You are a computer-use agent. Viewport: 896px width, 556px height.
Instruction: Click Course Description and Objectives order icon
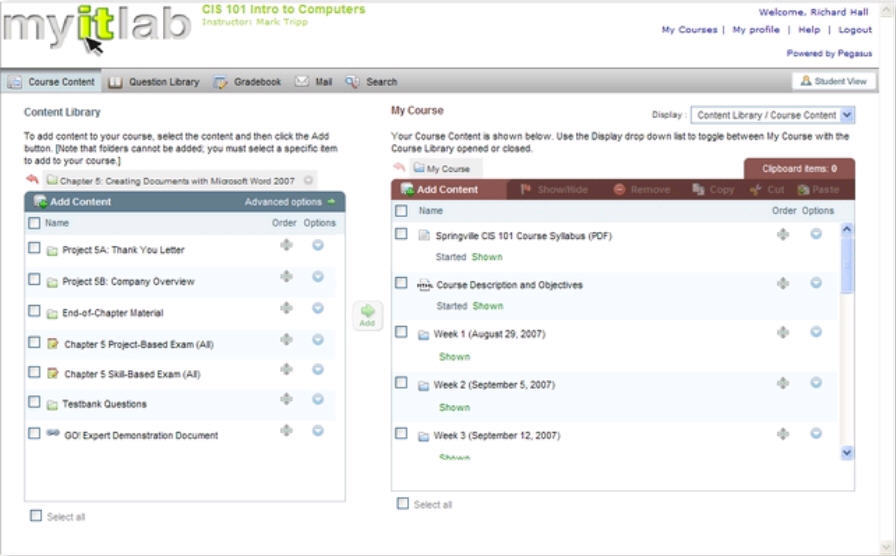tap(783, 283)
